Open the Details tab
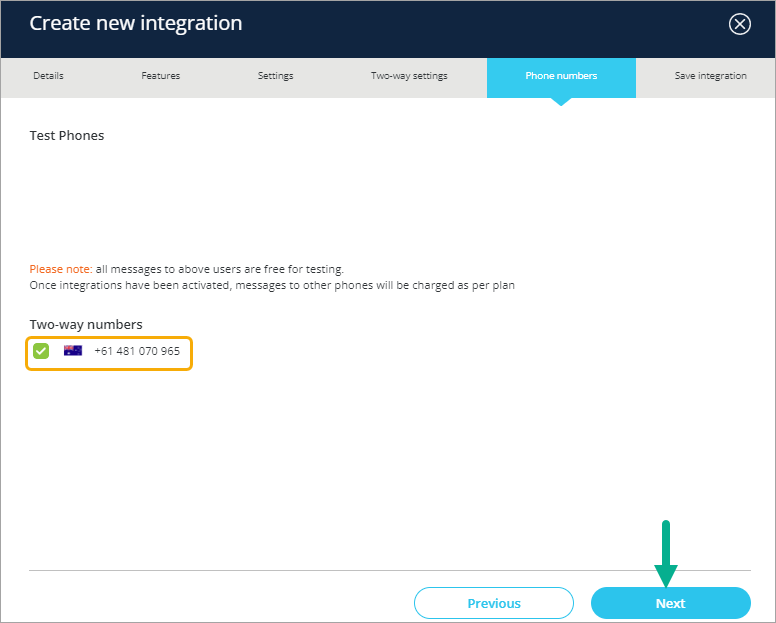776x623 pixels. pyautogui.click(x=48, y=76)
